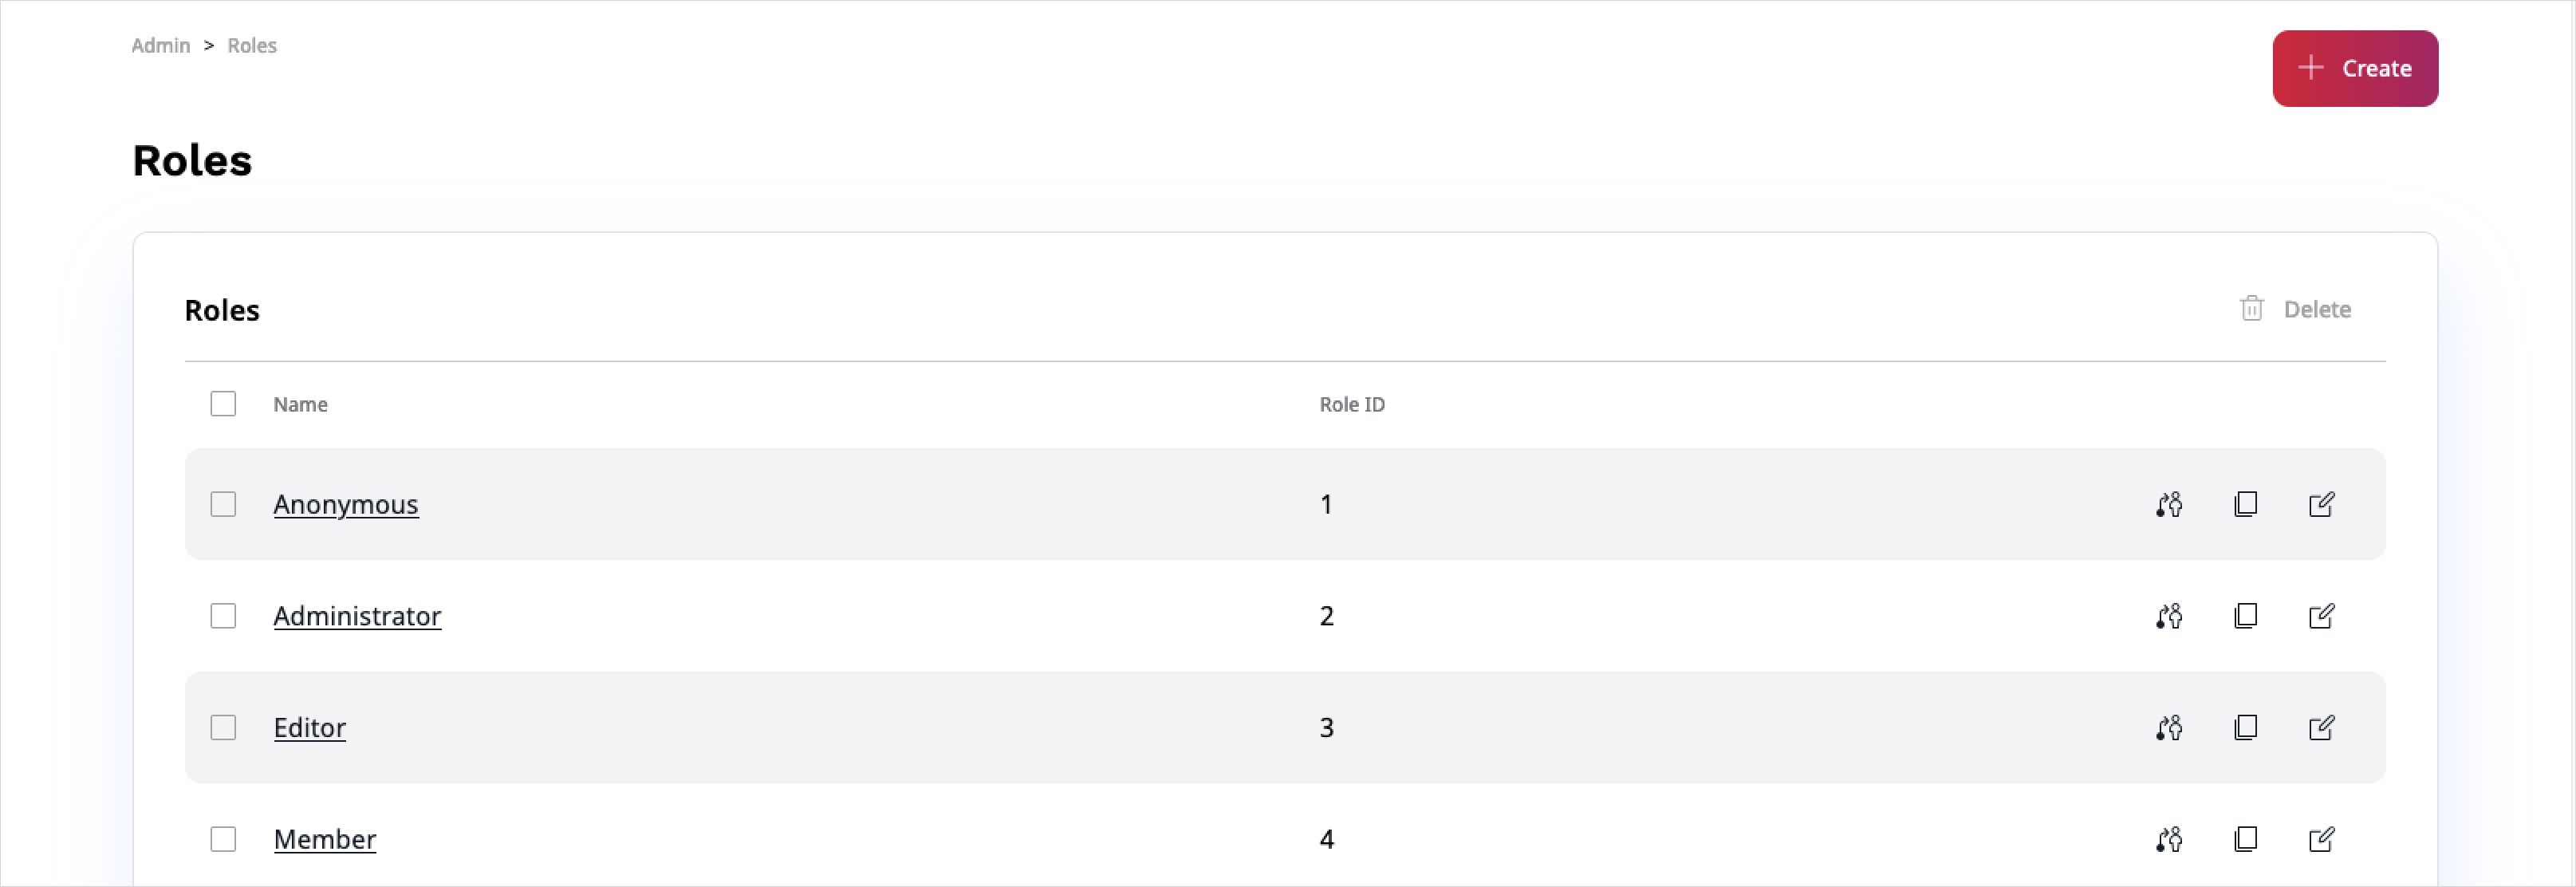This screenshot has width=2576, height=887.
Task: Copy the Administrator role
Action: pyautogui.click(x=2245, y=616)
